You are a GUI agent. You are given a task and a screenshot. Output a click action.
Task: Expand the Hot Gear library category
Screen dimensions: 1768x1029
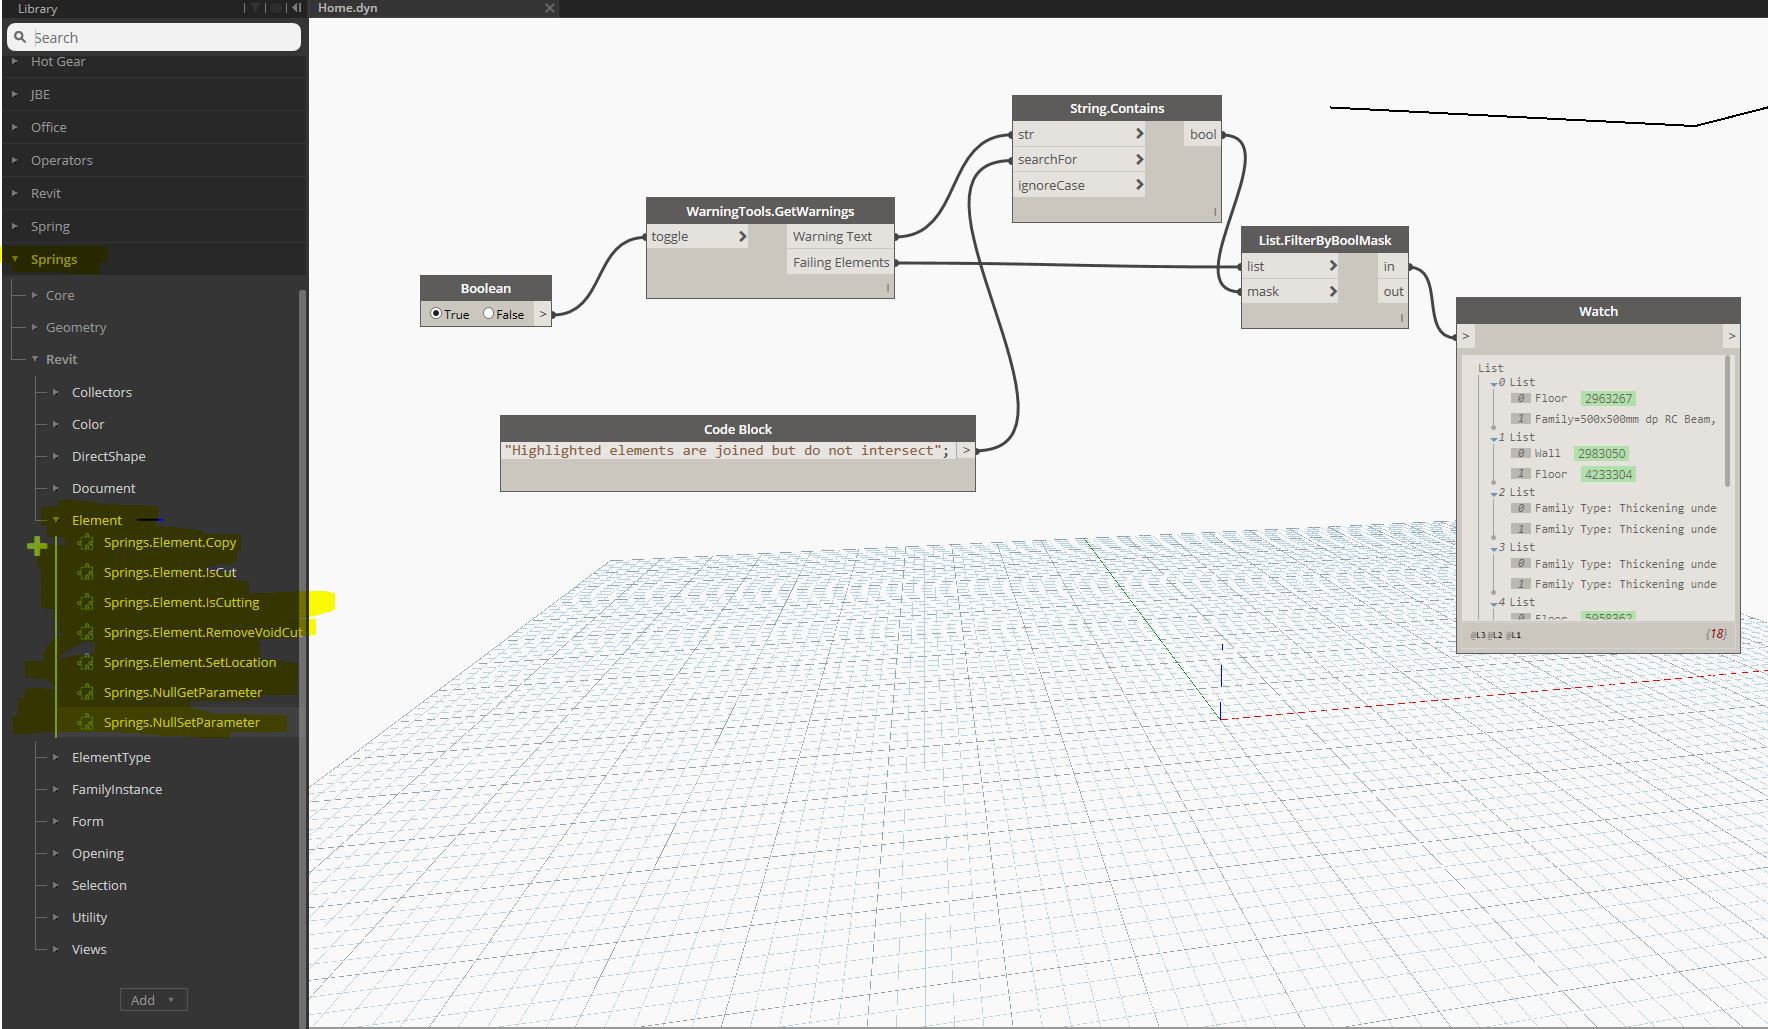pyautogui.click(x=15, y=61)
